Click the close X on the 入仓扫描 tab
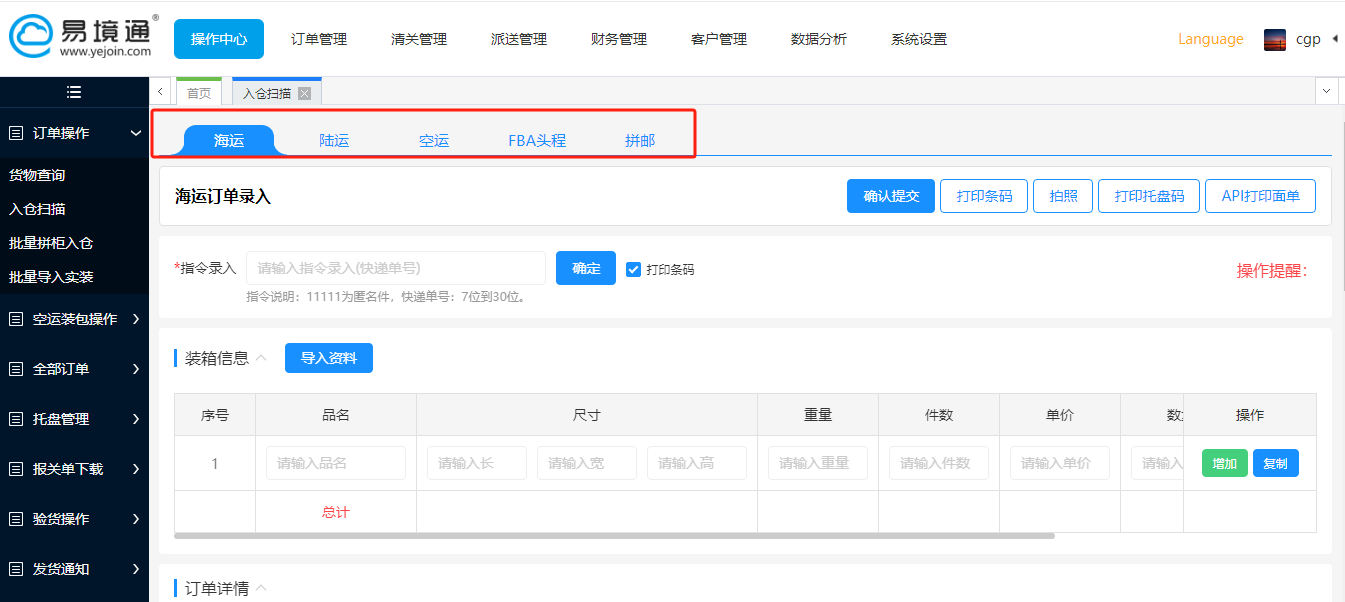The image size is (1345, 602). coord(304,90)
